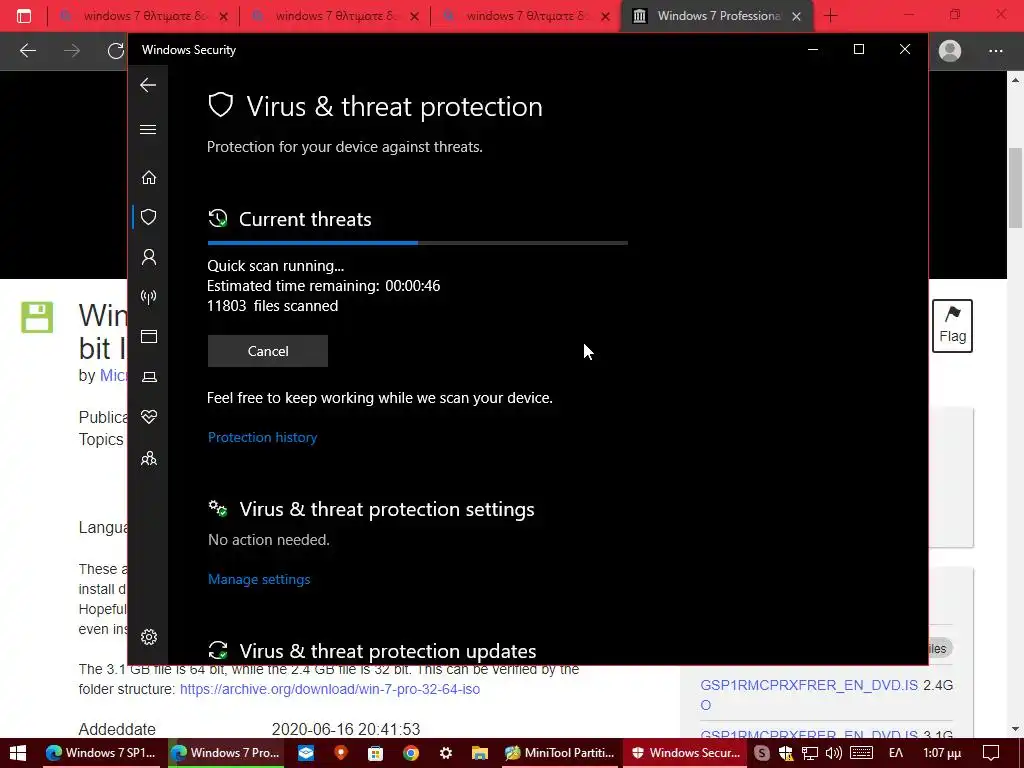Flag this archive.org item

coord(952,326)
